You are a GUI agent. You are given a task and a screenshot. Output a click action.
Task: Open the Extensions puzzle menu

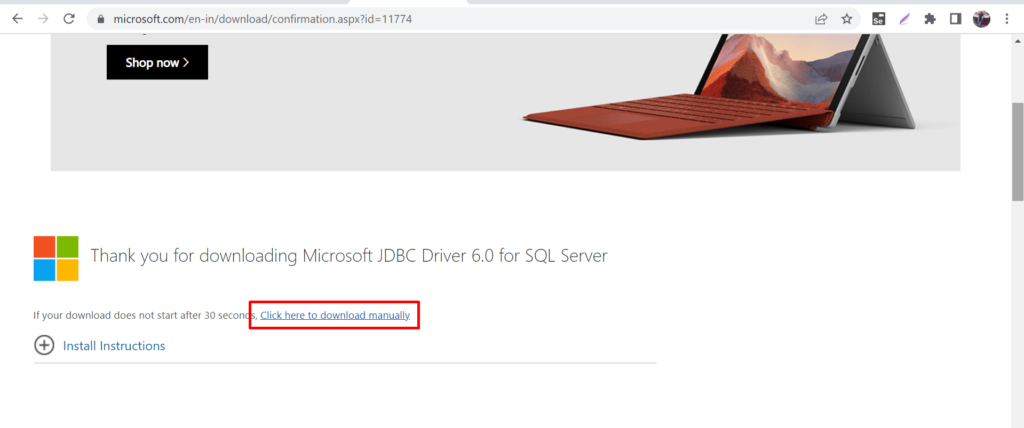(930, 18)
